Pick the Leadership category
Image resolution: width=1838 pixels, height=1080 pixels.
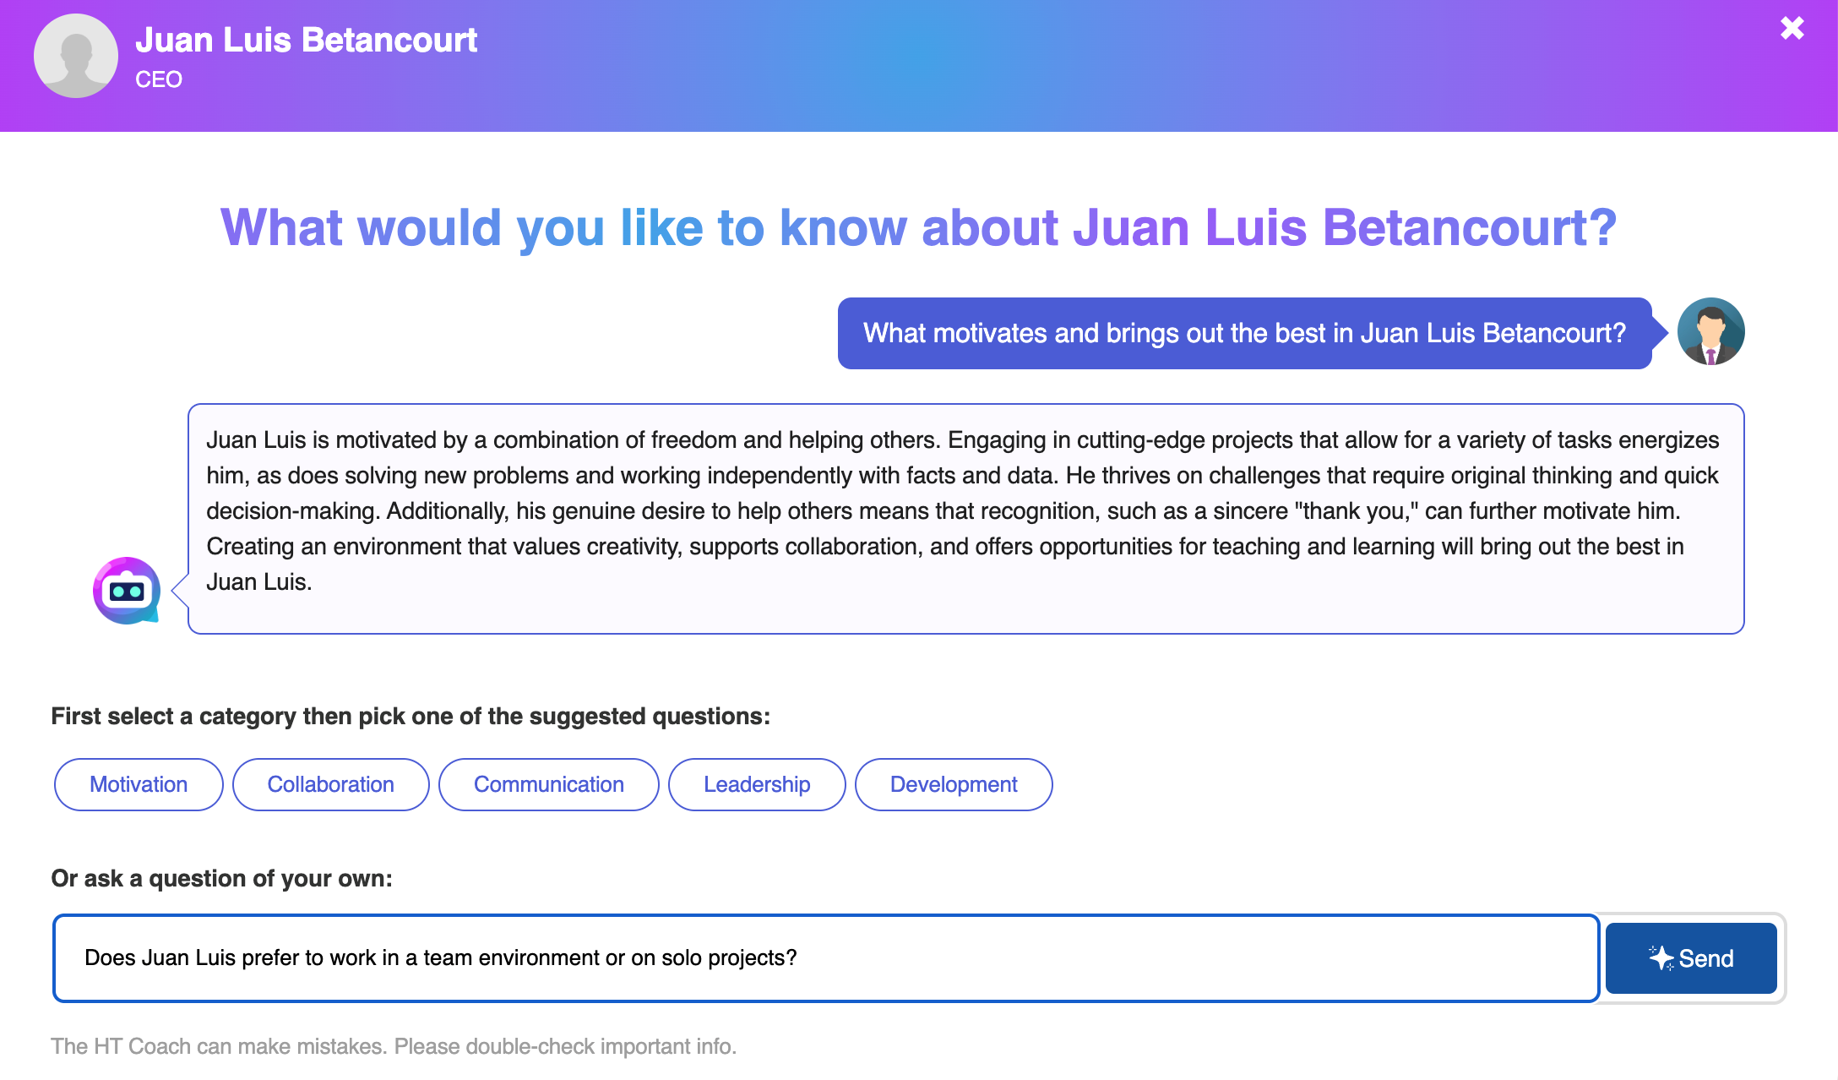tap(756, 784)
